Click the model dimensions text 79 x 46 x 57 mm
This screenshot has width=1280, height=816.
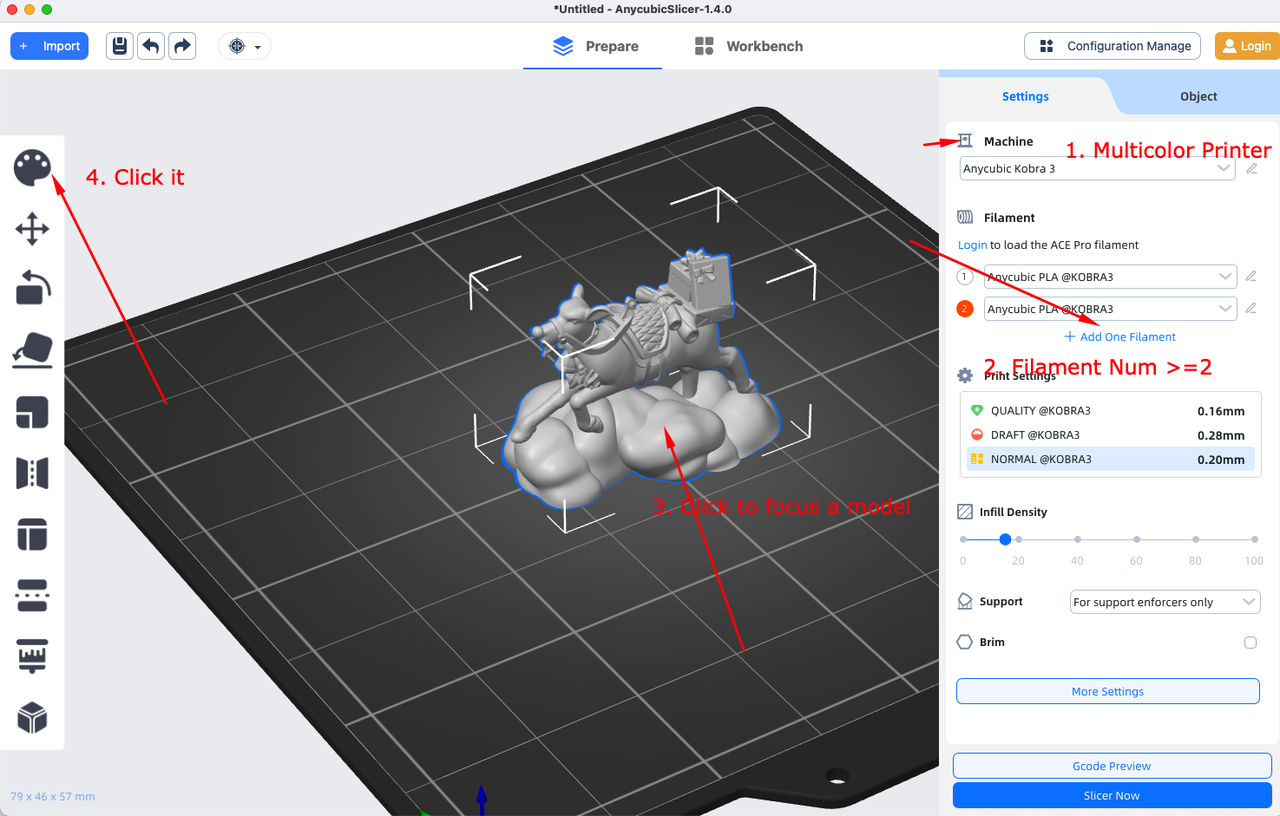coord(53,797)
